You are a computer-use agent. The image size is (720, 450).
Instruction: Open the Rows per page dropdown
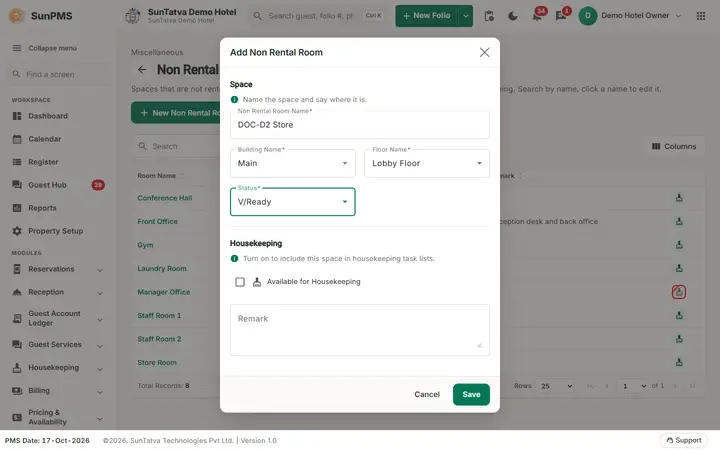pyautogui.click(x=556, y=386)
